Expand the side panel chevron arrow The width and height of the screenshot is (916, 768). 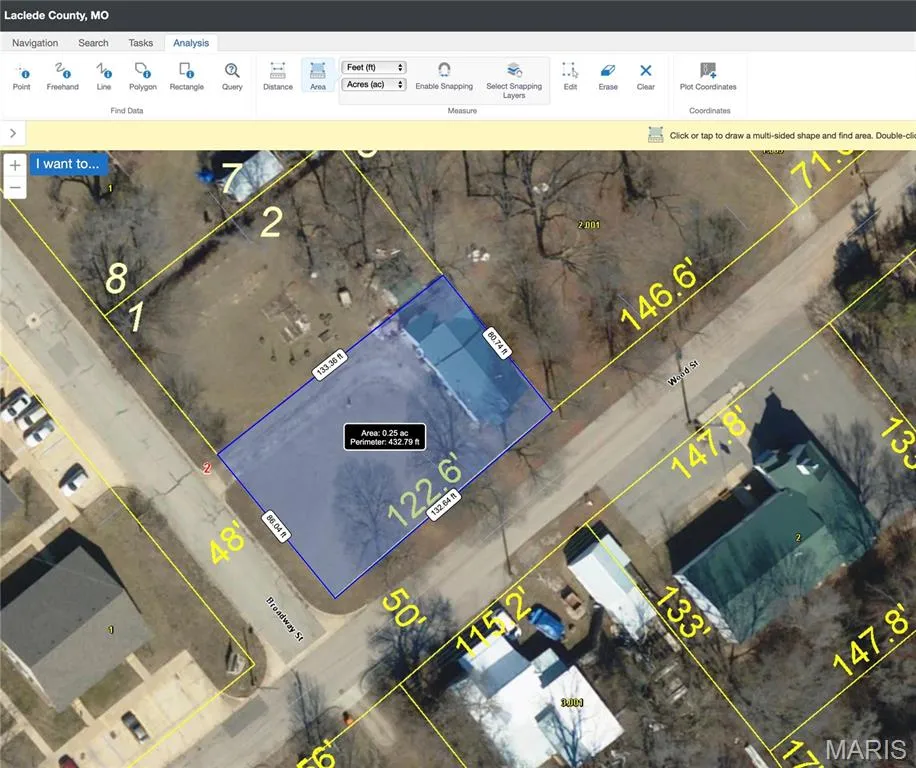(x=13, y=133)
